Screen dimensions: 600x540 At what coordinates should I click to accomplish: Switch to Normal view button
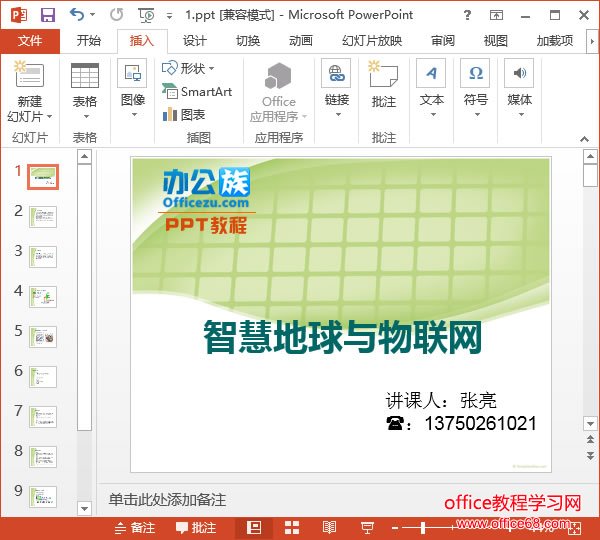(254, 528)
